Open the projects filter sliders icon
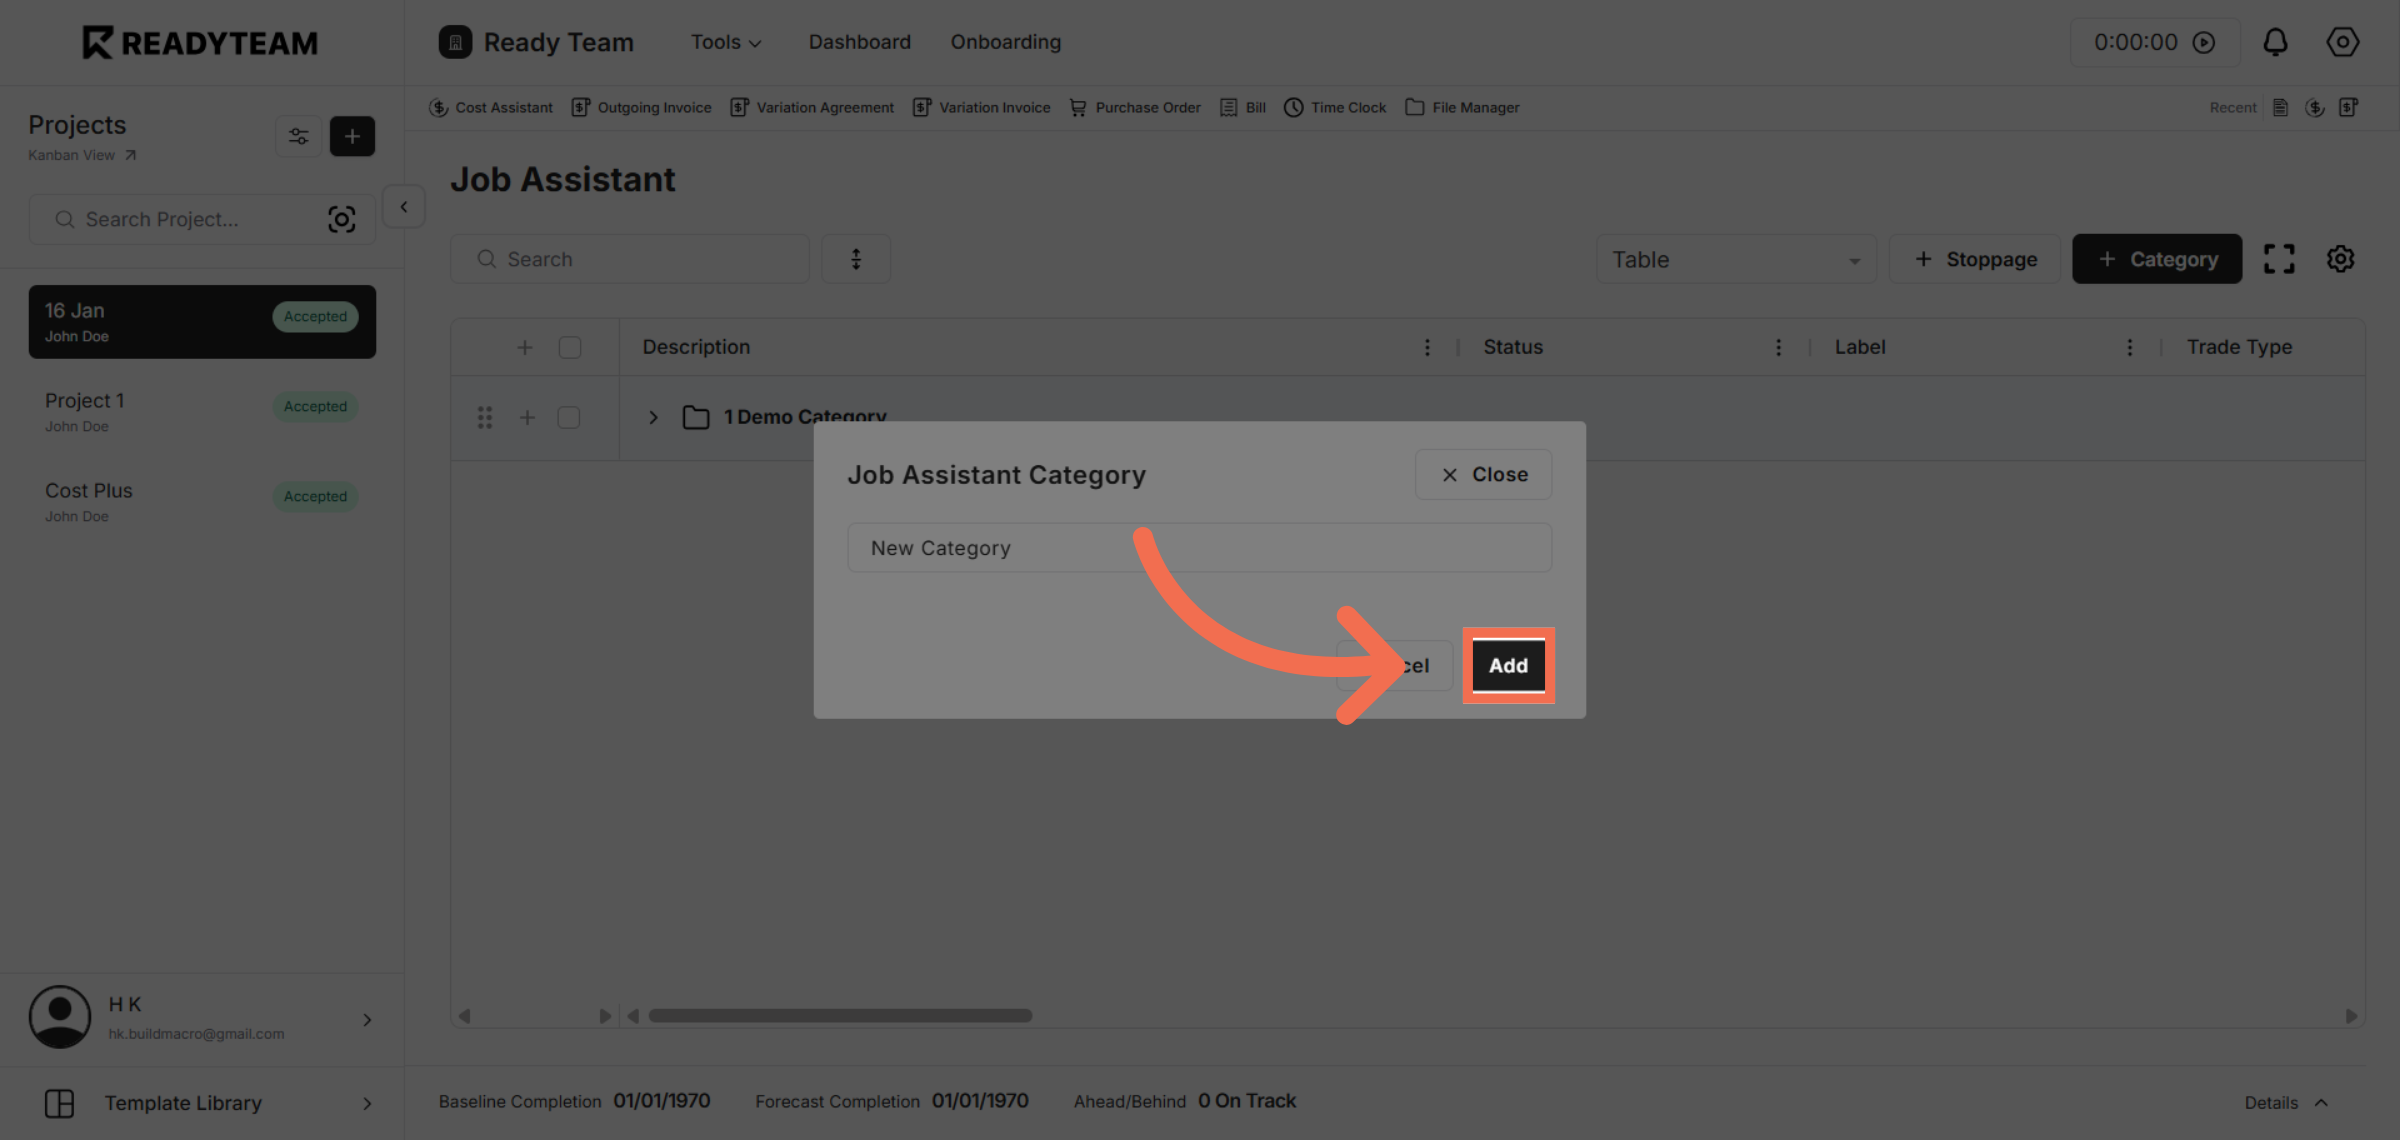This screenshot has height=1140, width=2400. click(298, 136)
